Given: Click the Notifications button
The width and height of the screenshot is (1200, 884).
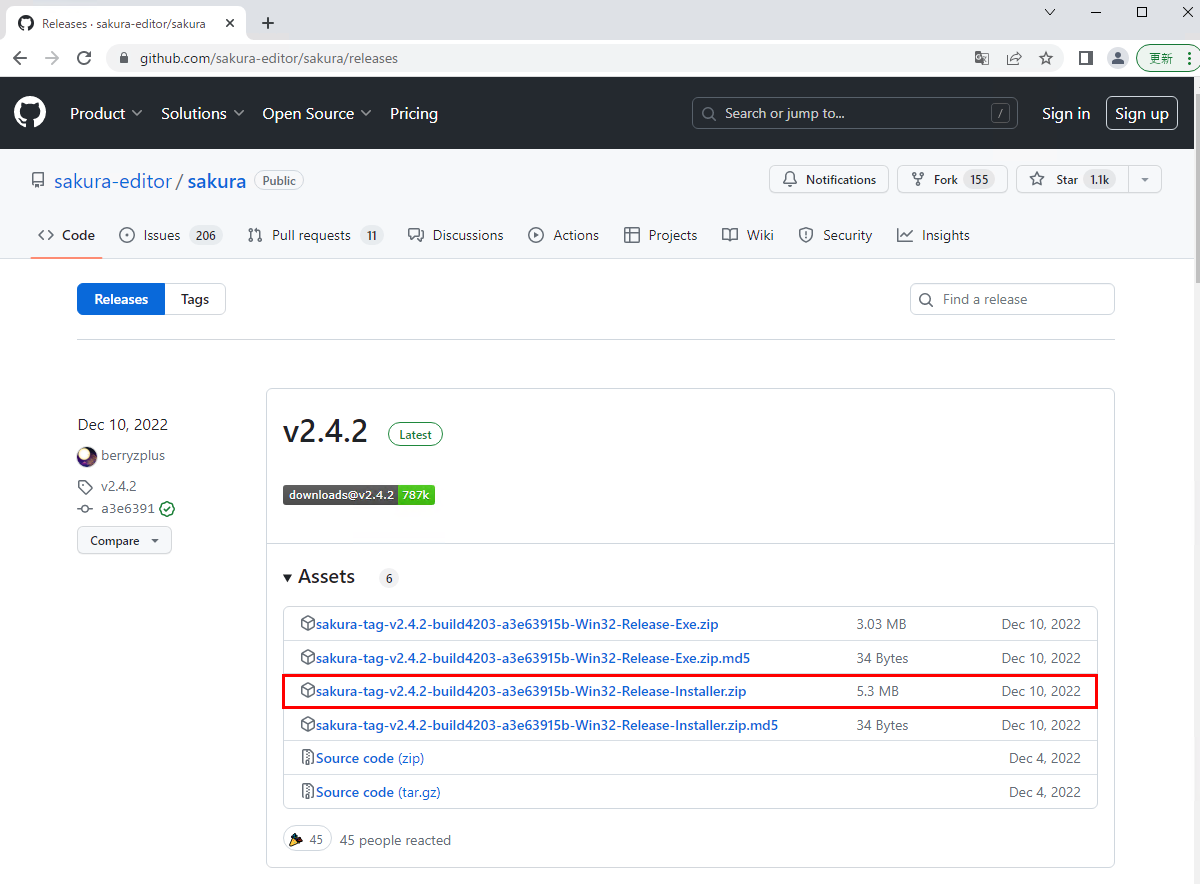Looking at the screenshot, I should 829,180.
